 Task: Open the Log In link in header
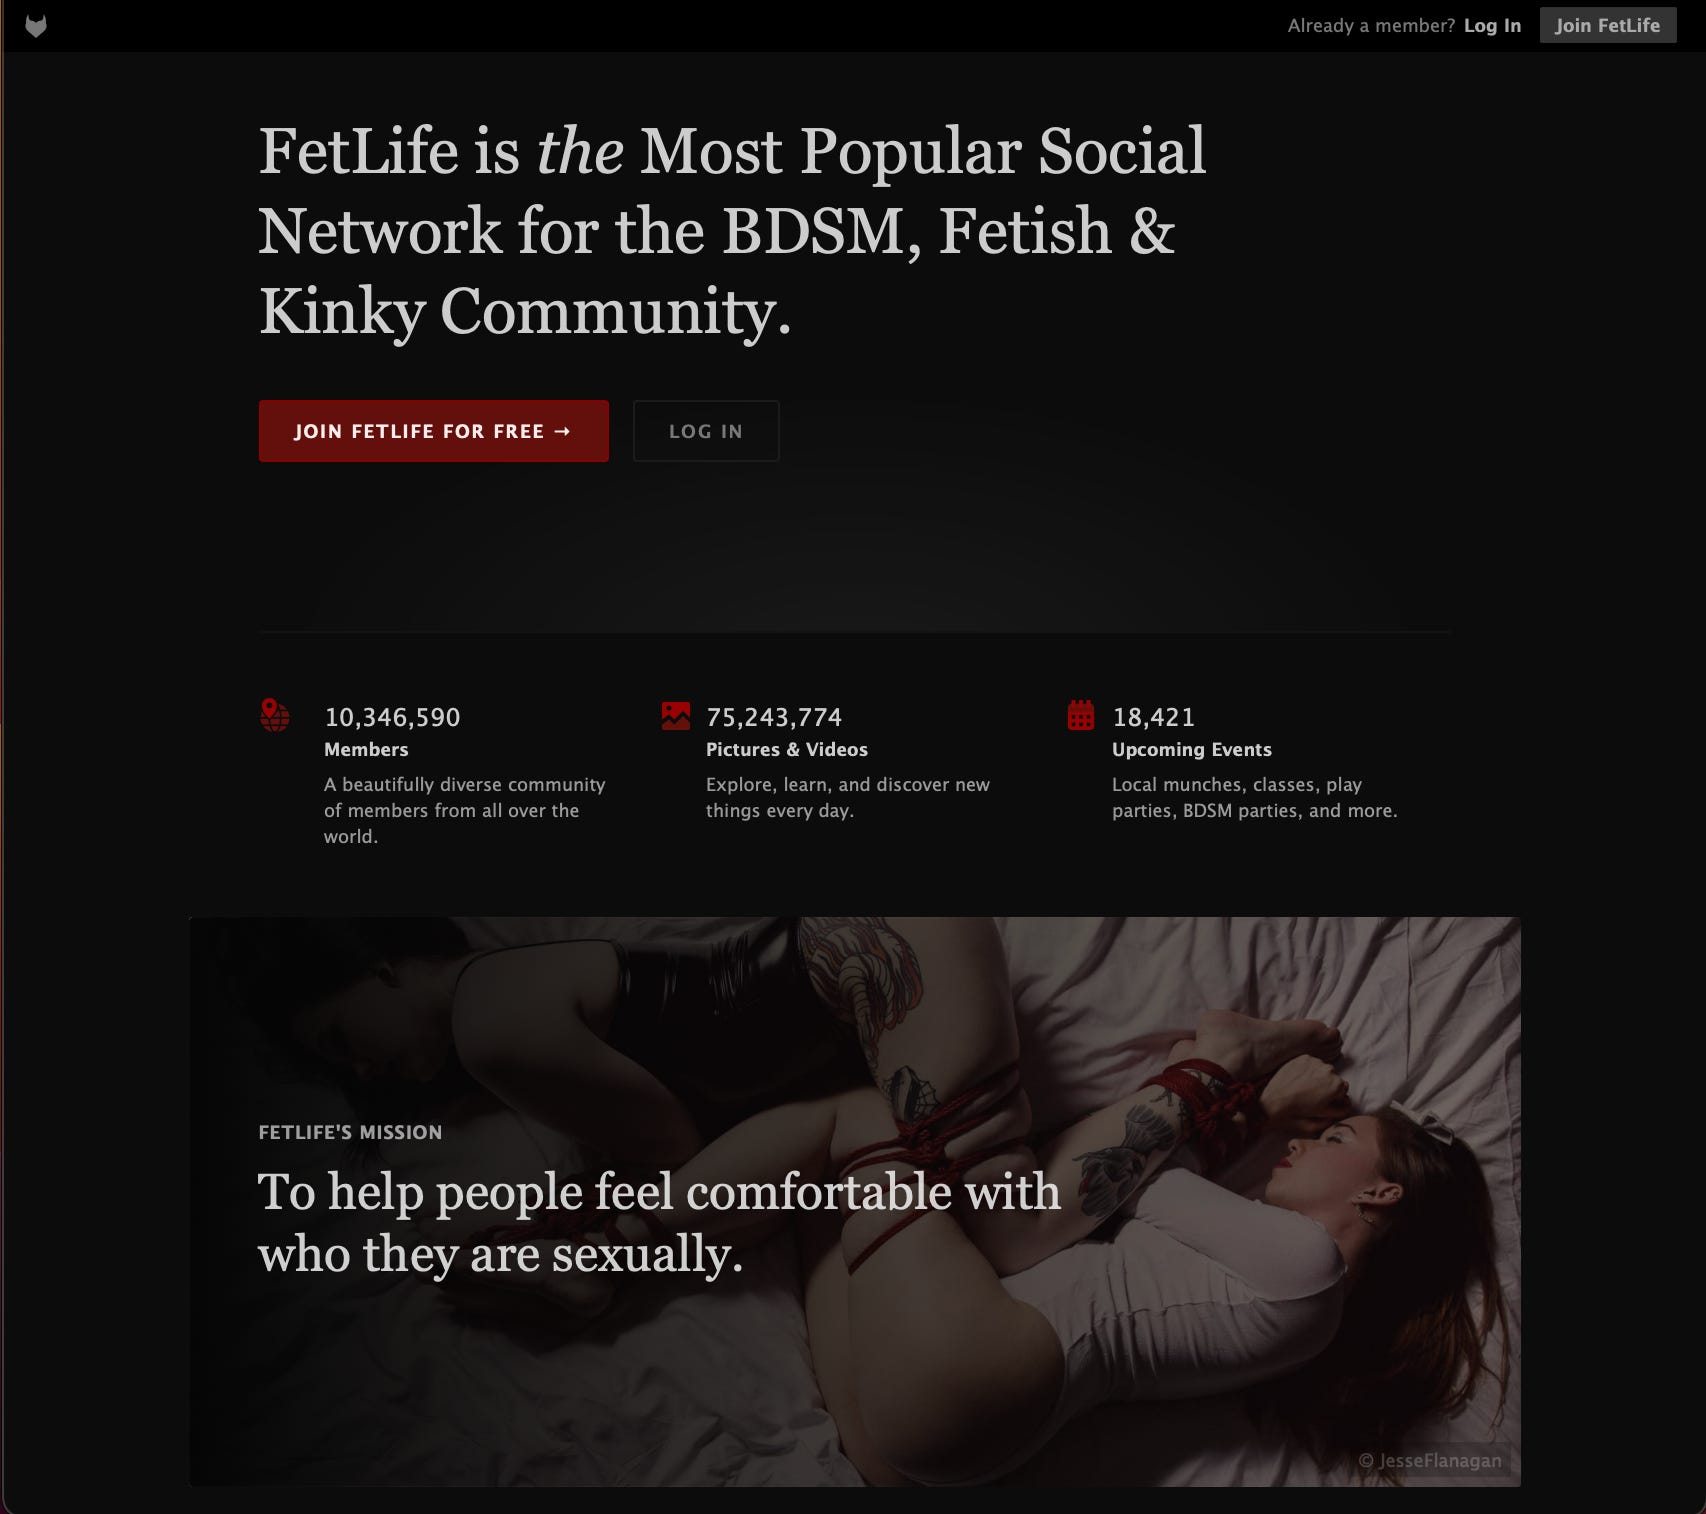tap(1492, 26)
